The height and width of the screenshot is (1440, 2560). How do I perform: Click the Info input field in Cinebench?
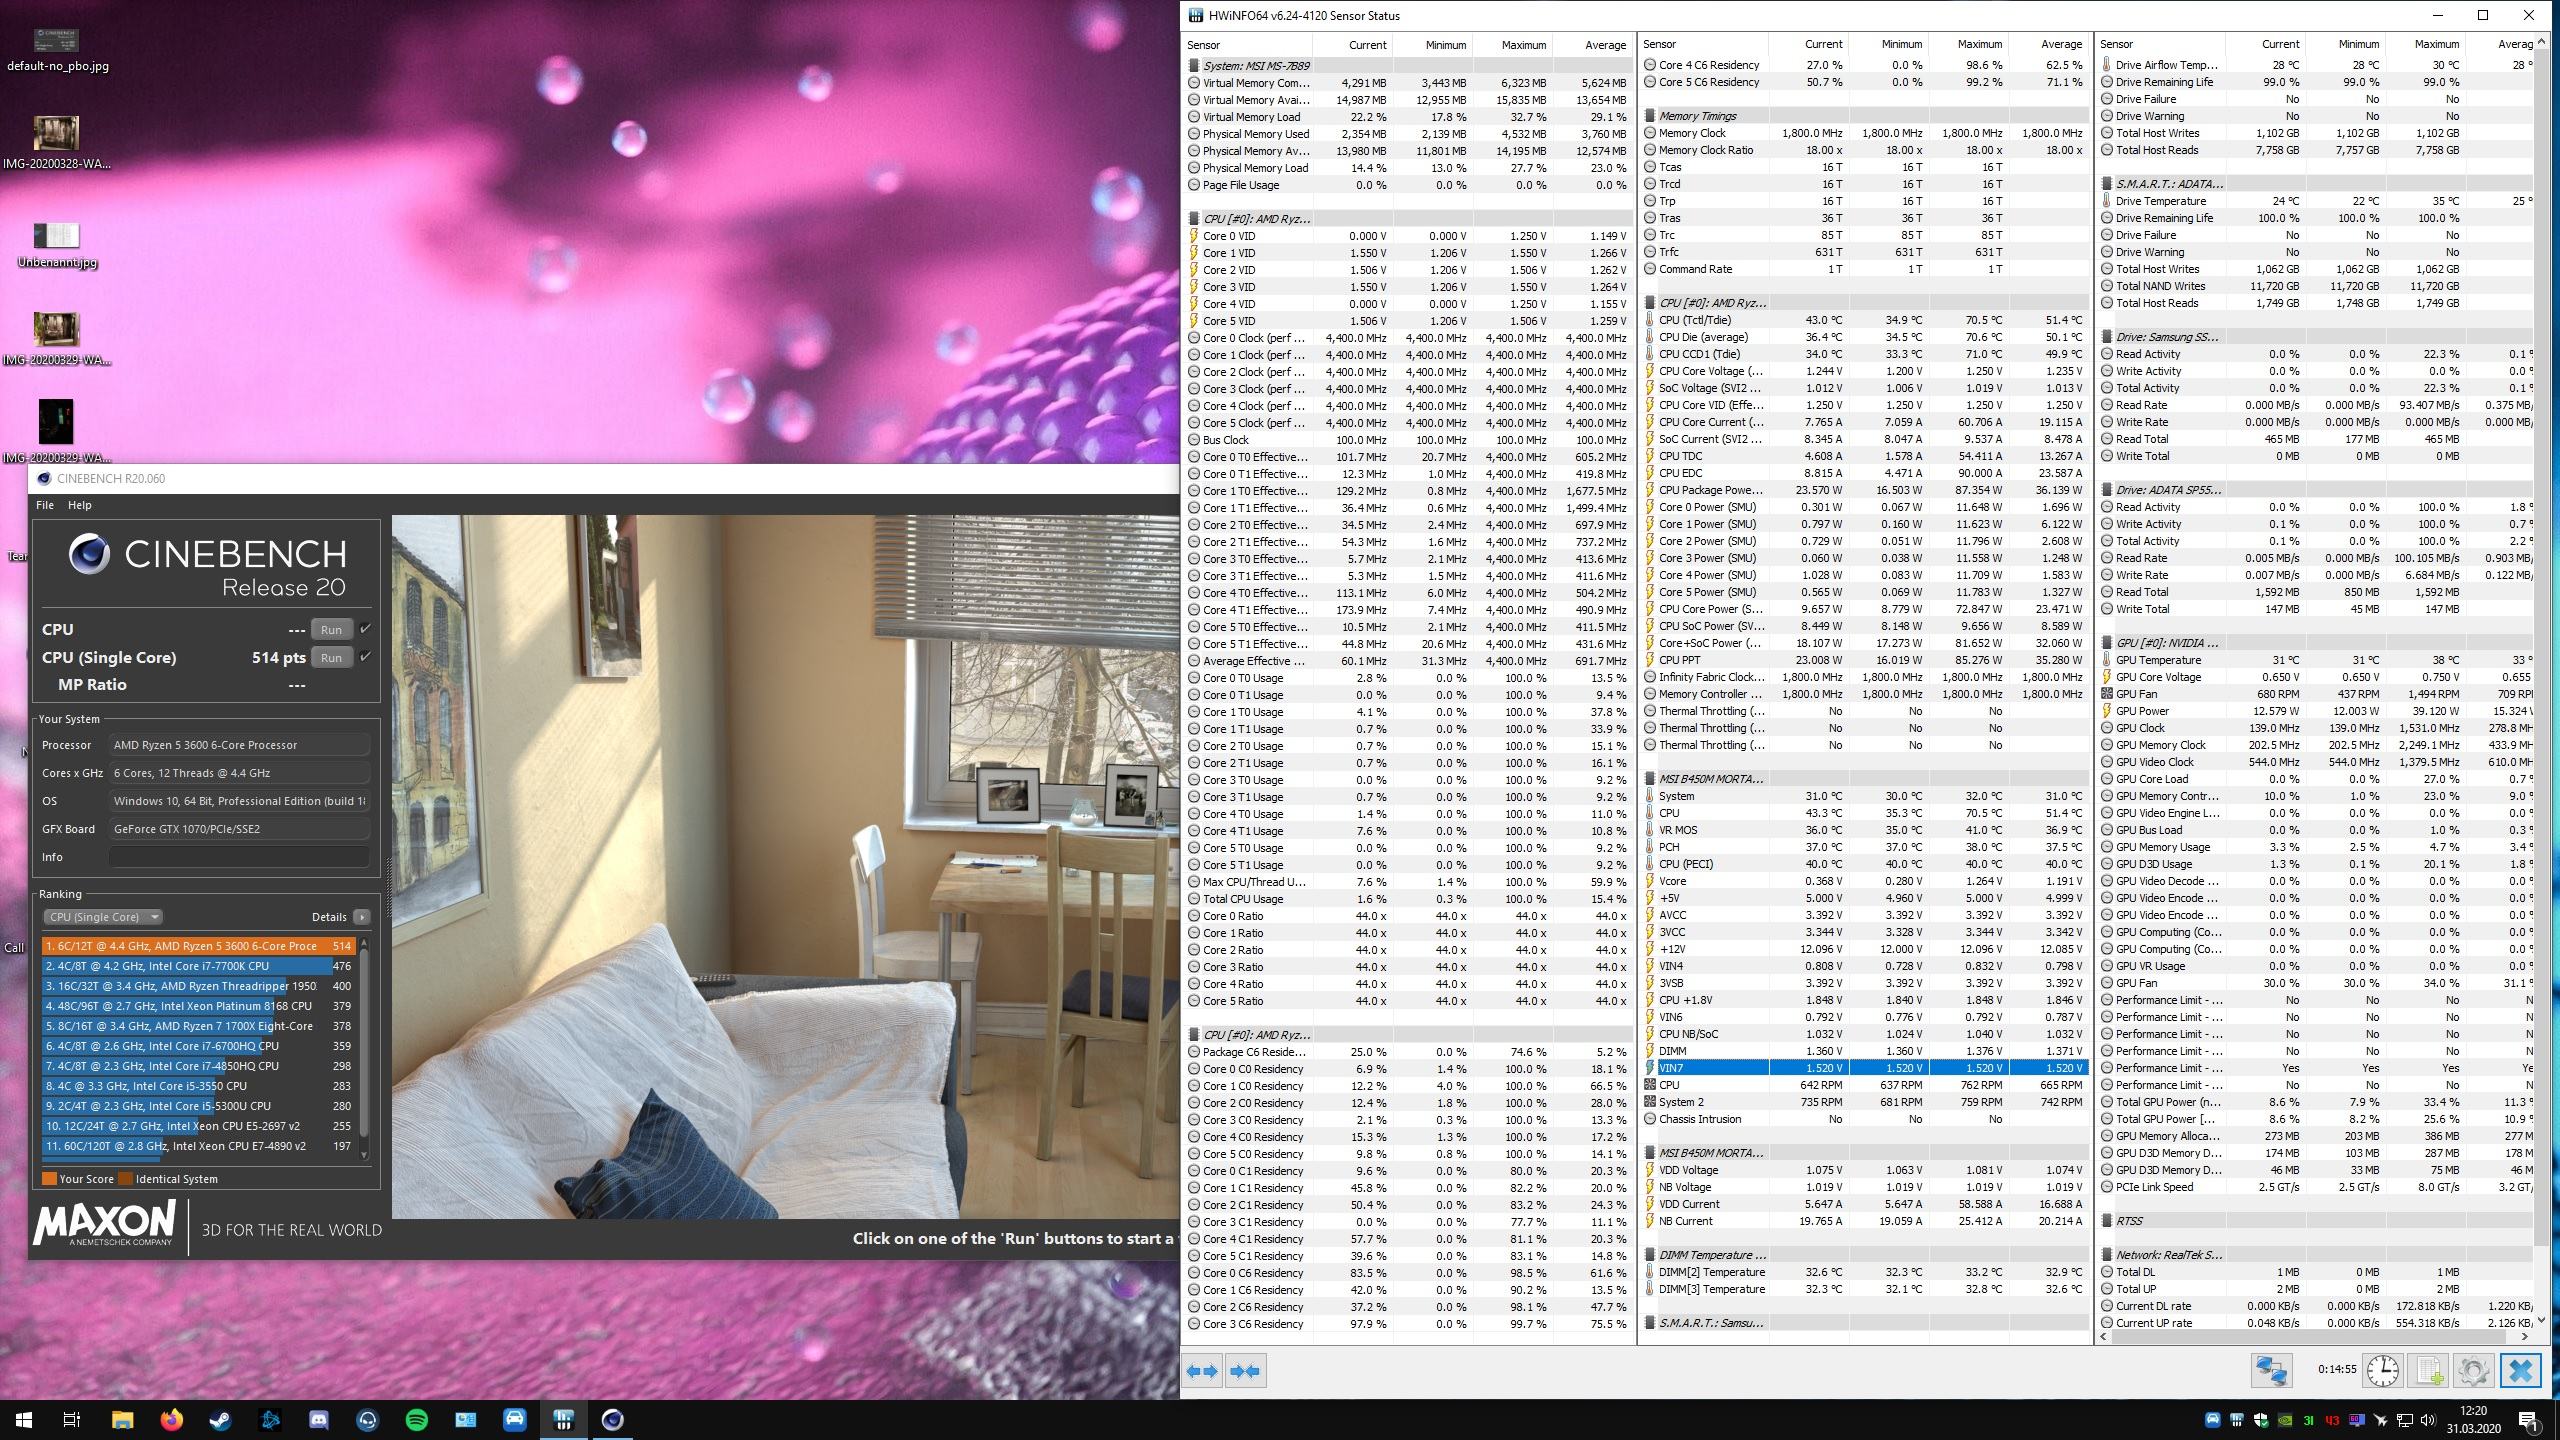[x=239, y=857]
